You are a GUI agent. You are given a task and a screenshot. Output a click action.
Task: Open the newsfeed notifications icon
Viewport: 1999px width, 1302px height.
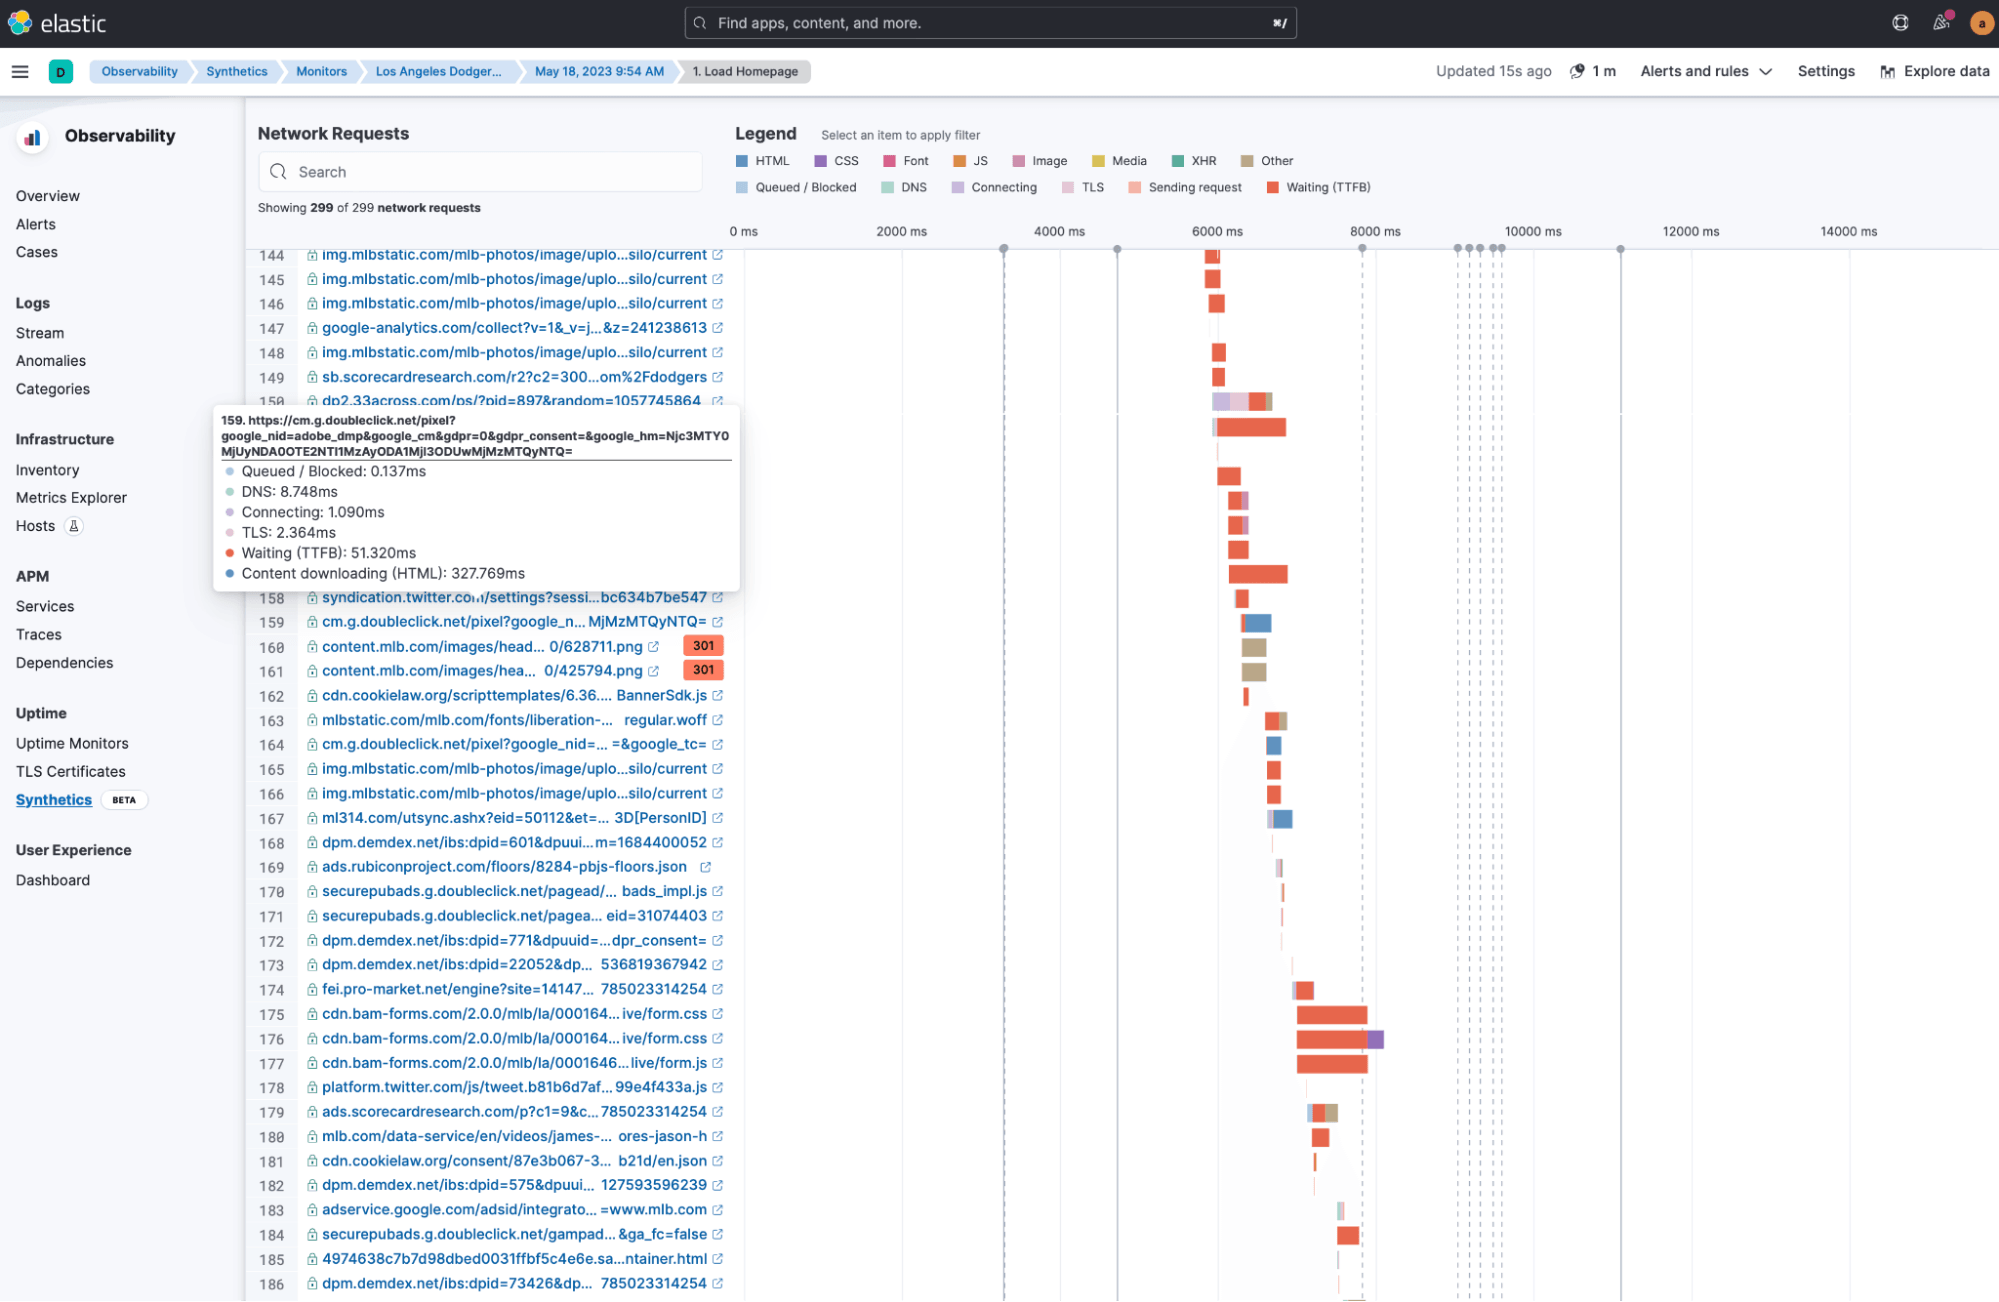click(1941, 23)
